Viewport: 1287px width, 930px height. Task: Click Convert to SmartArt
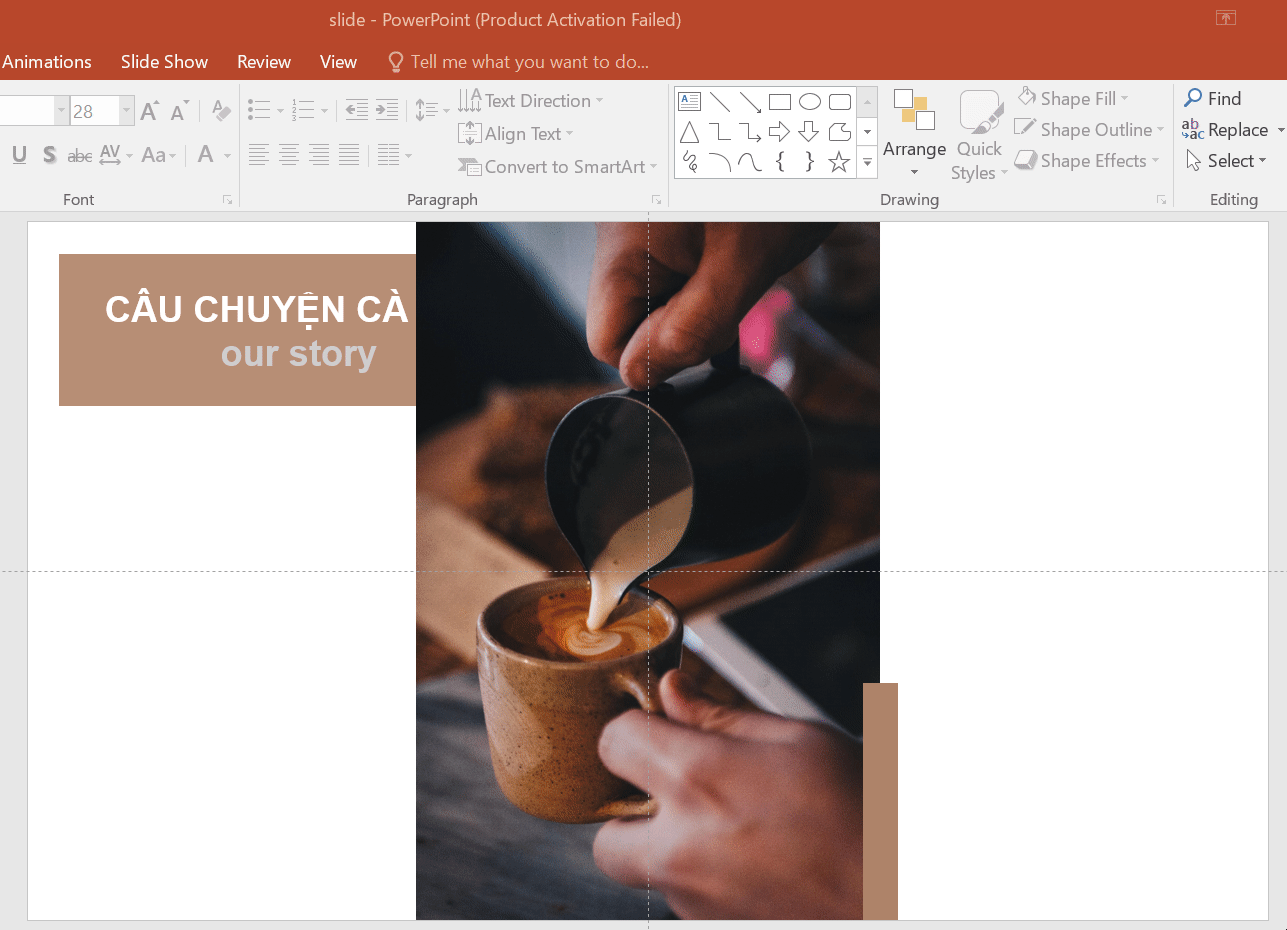point(556,166)
